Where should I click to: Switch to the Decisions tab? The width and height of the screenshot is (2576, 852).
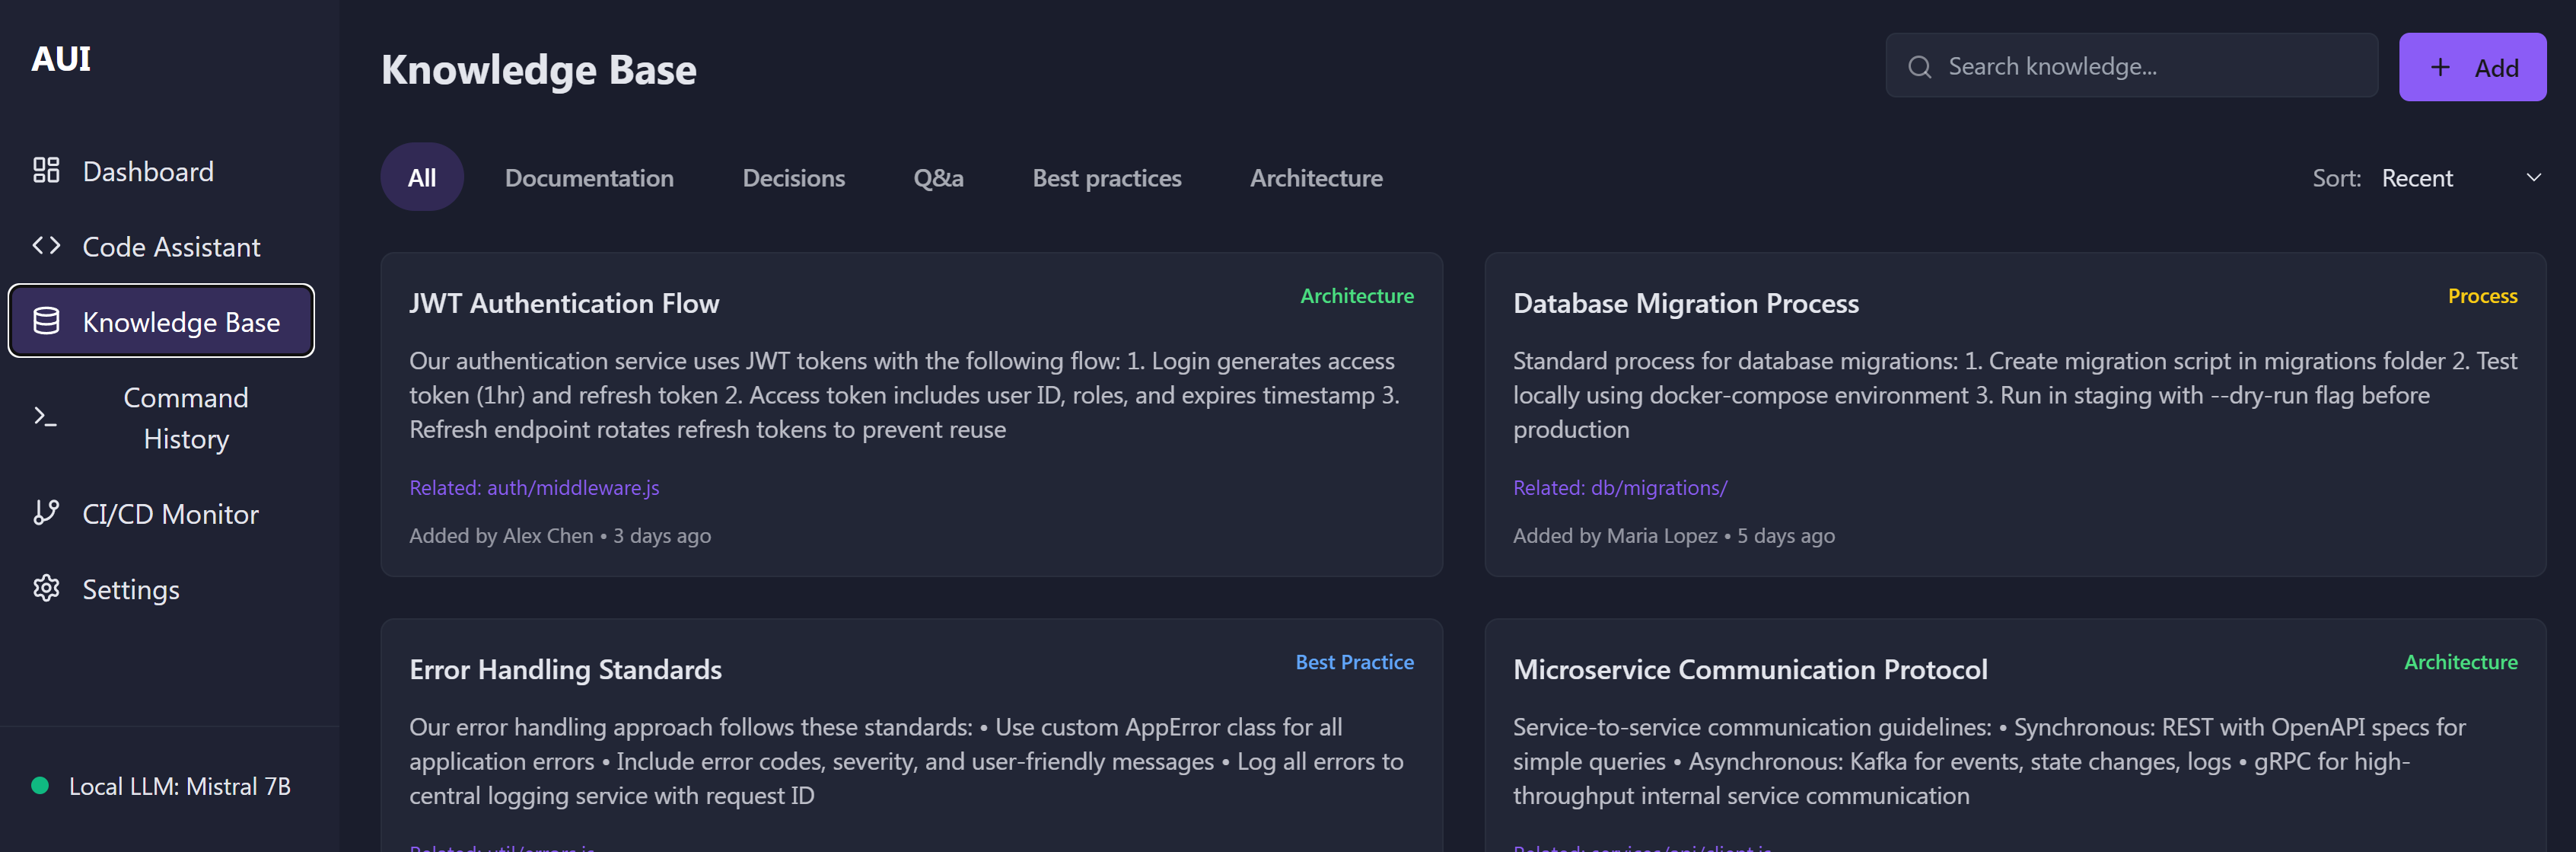(x=793, y=178)
